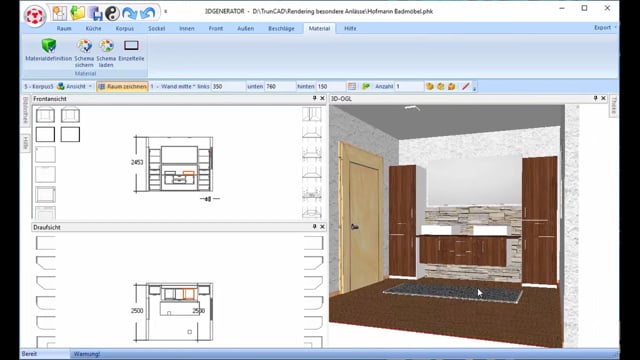
Task: Click the '5 - Korpus5' label in the toolbar
Action: tap(39, 86)
